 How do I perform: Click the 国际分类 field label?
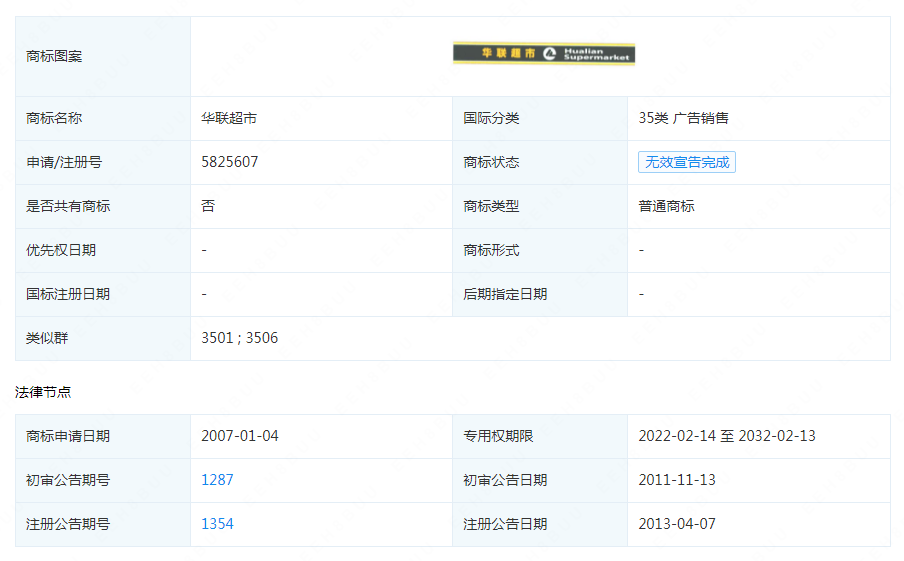491,118
